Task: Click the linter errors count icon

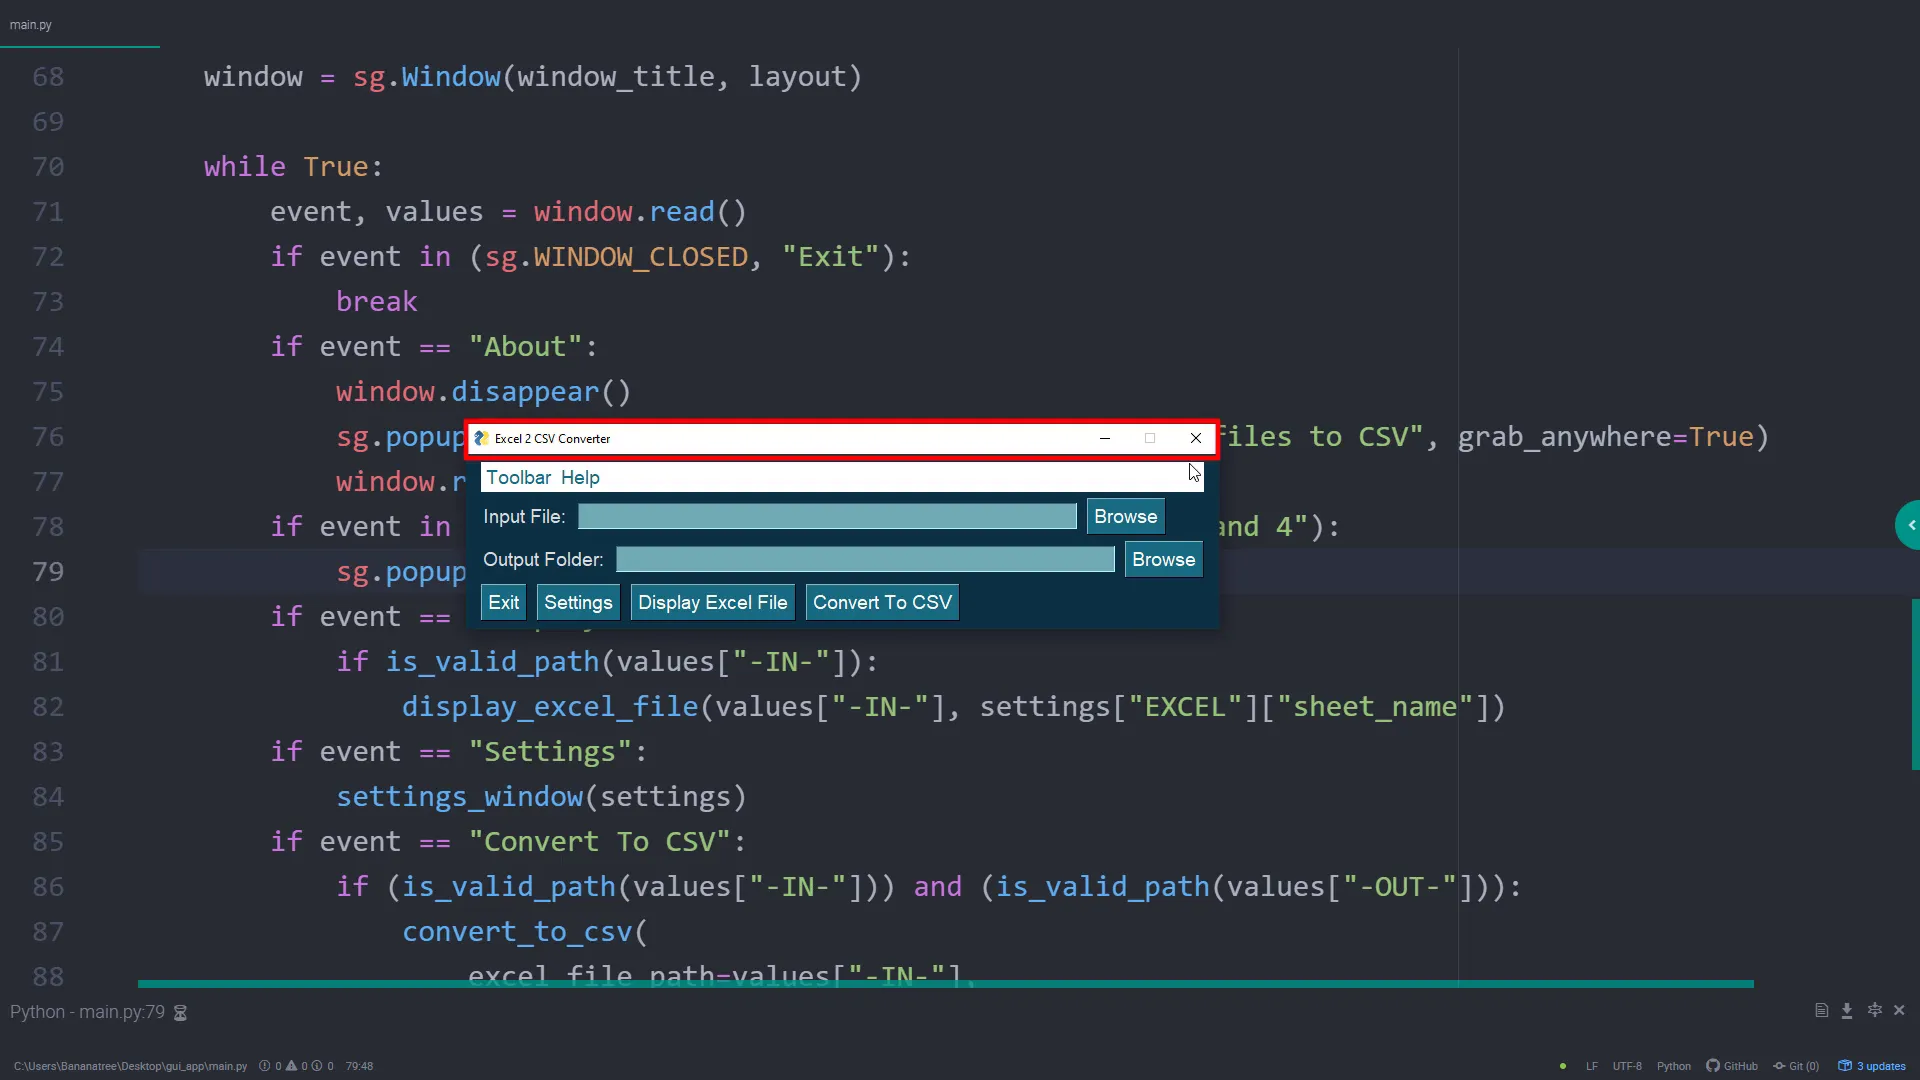Action: pyautogui.click(x=265, y=1066)
